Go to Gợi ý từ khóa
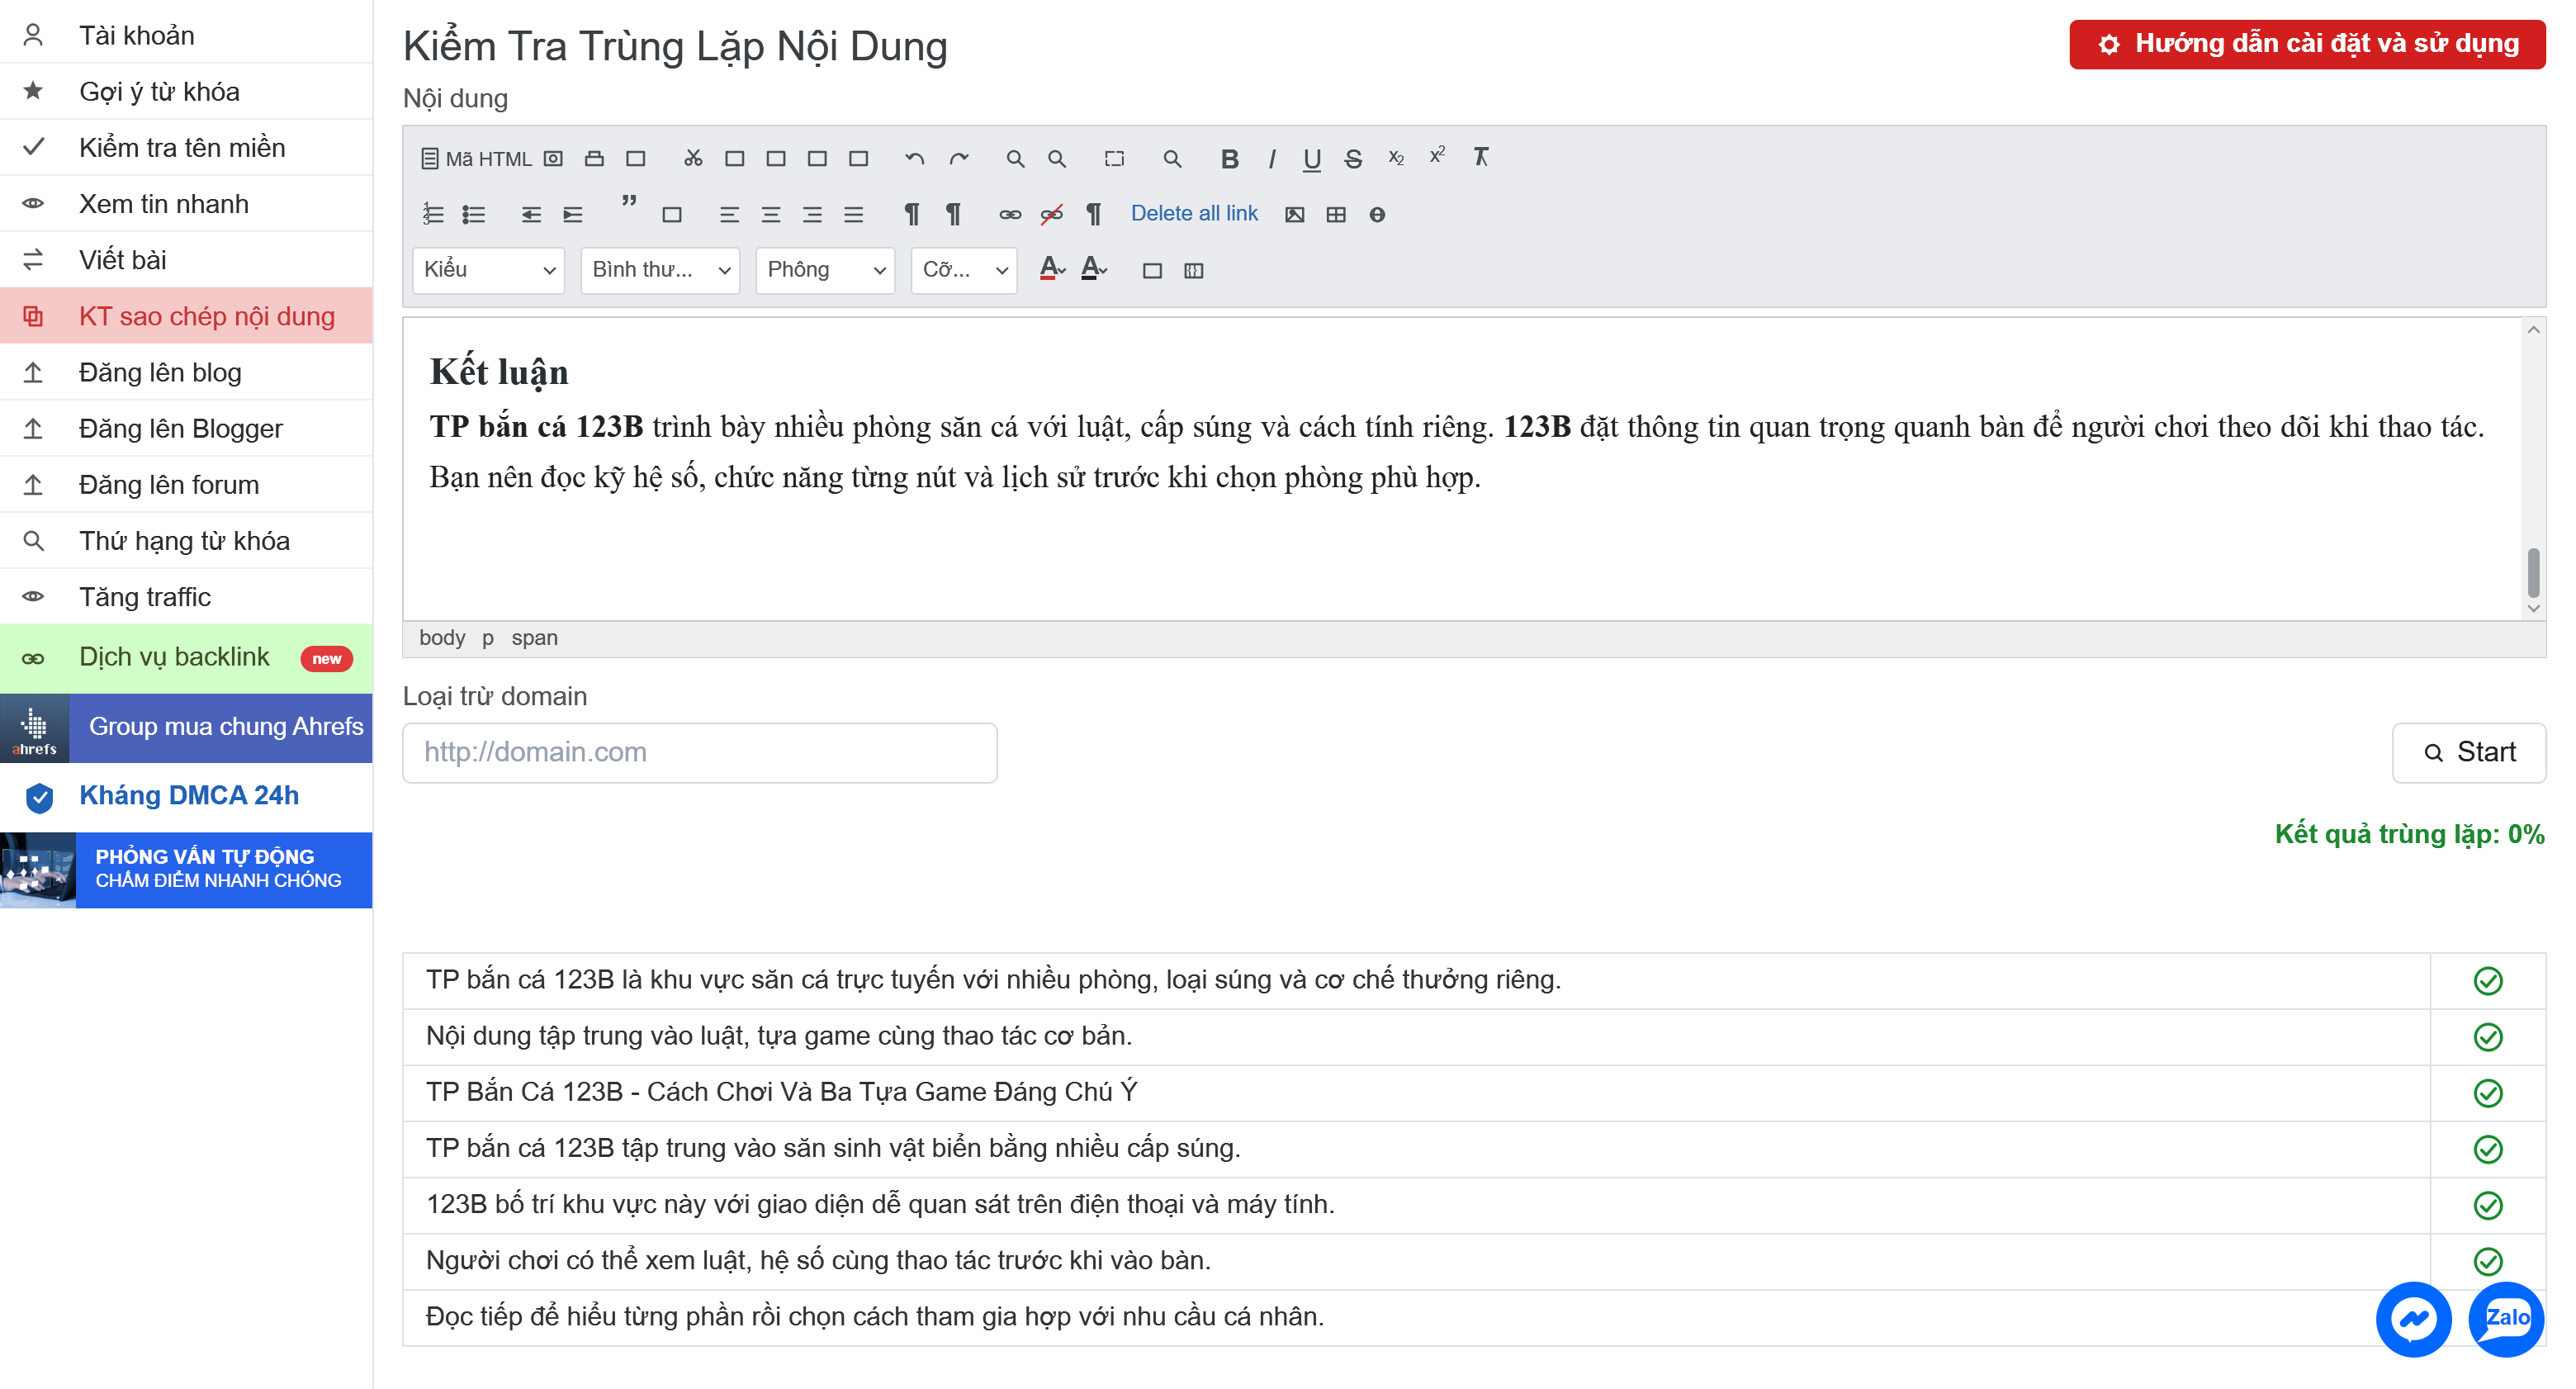The height and width of the screenshot is (1389, 2576). tap(186, 91)
